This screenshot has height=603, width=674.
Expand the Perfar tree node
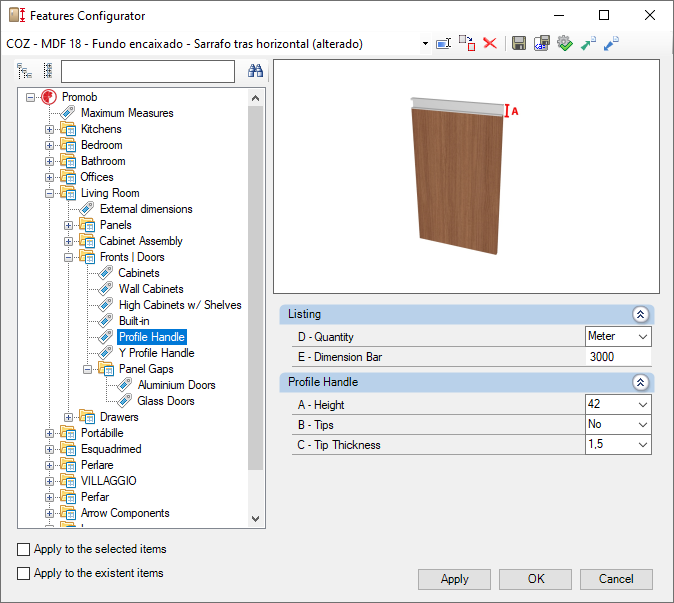click(49, 498)
